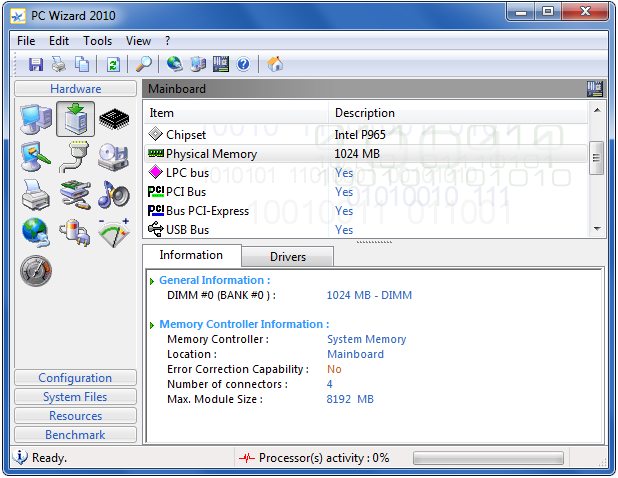The height and width of the screenshot is (478, 618).
Task: Click the Description column header
Action: [x=458, y=113]
